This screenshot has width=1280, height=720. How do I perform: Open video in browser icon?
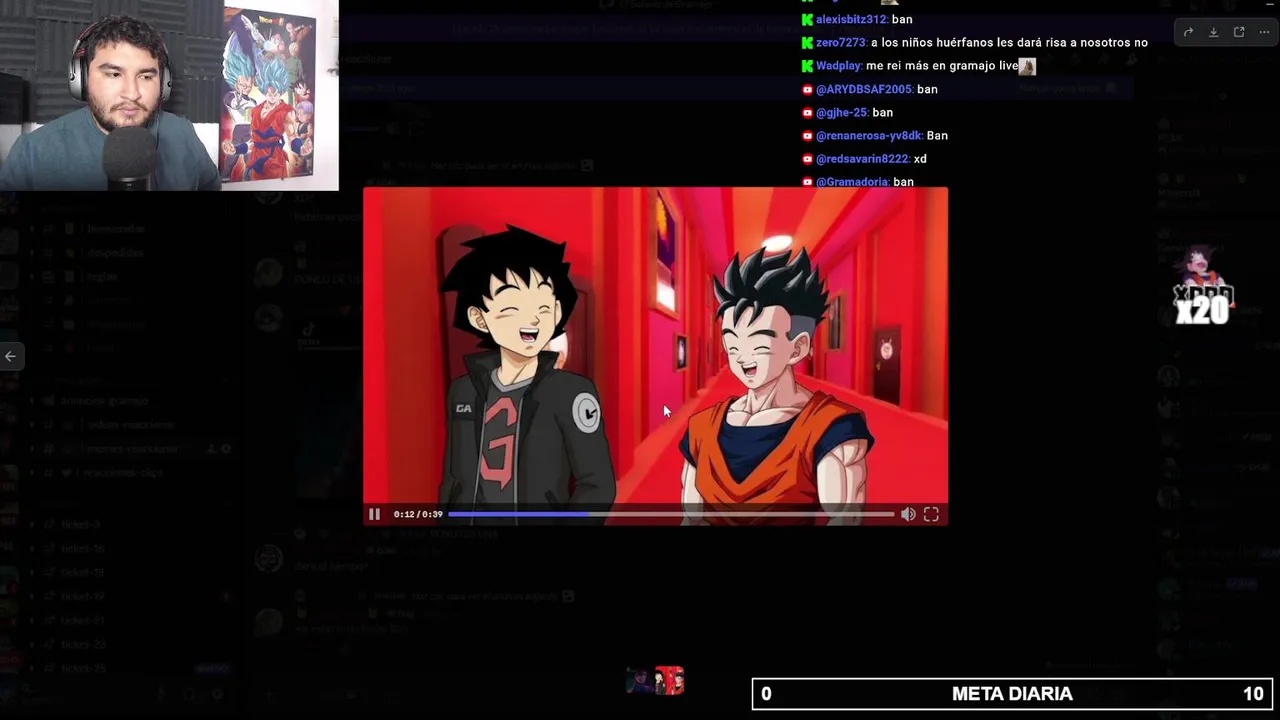tap(1239, 32)
